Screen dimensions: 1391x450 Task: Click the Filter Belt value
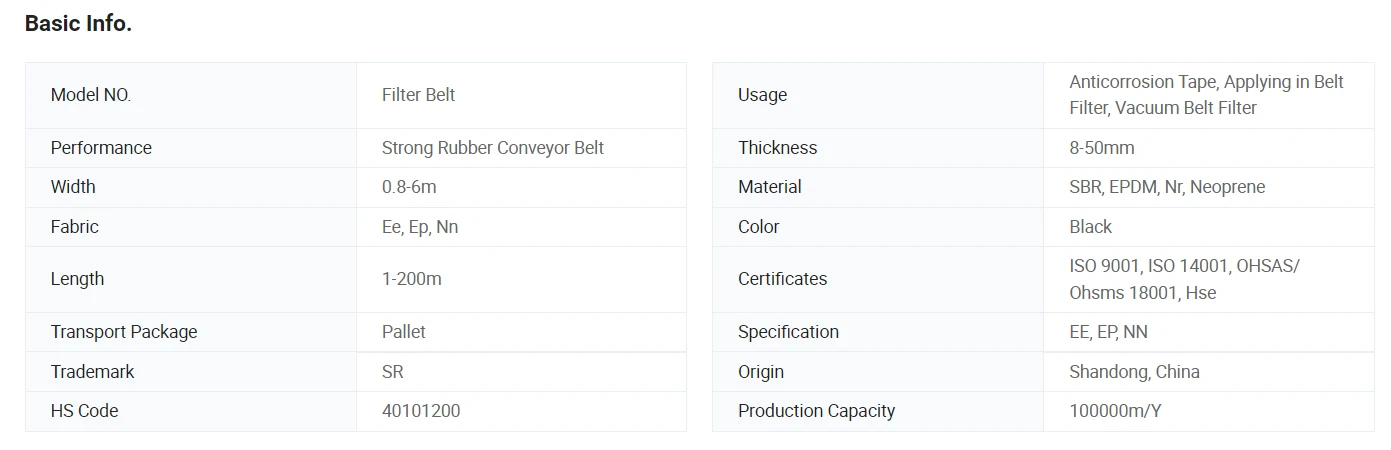(x=418, y=95)
